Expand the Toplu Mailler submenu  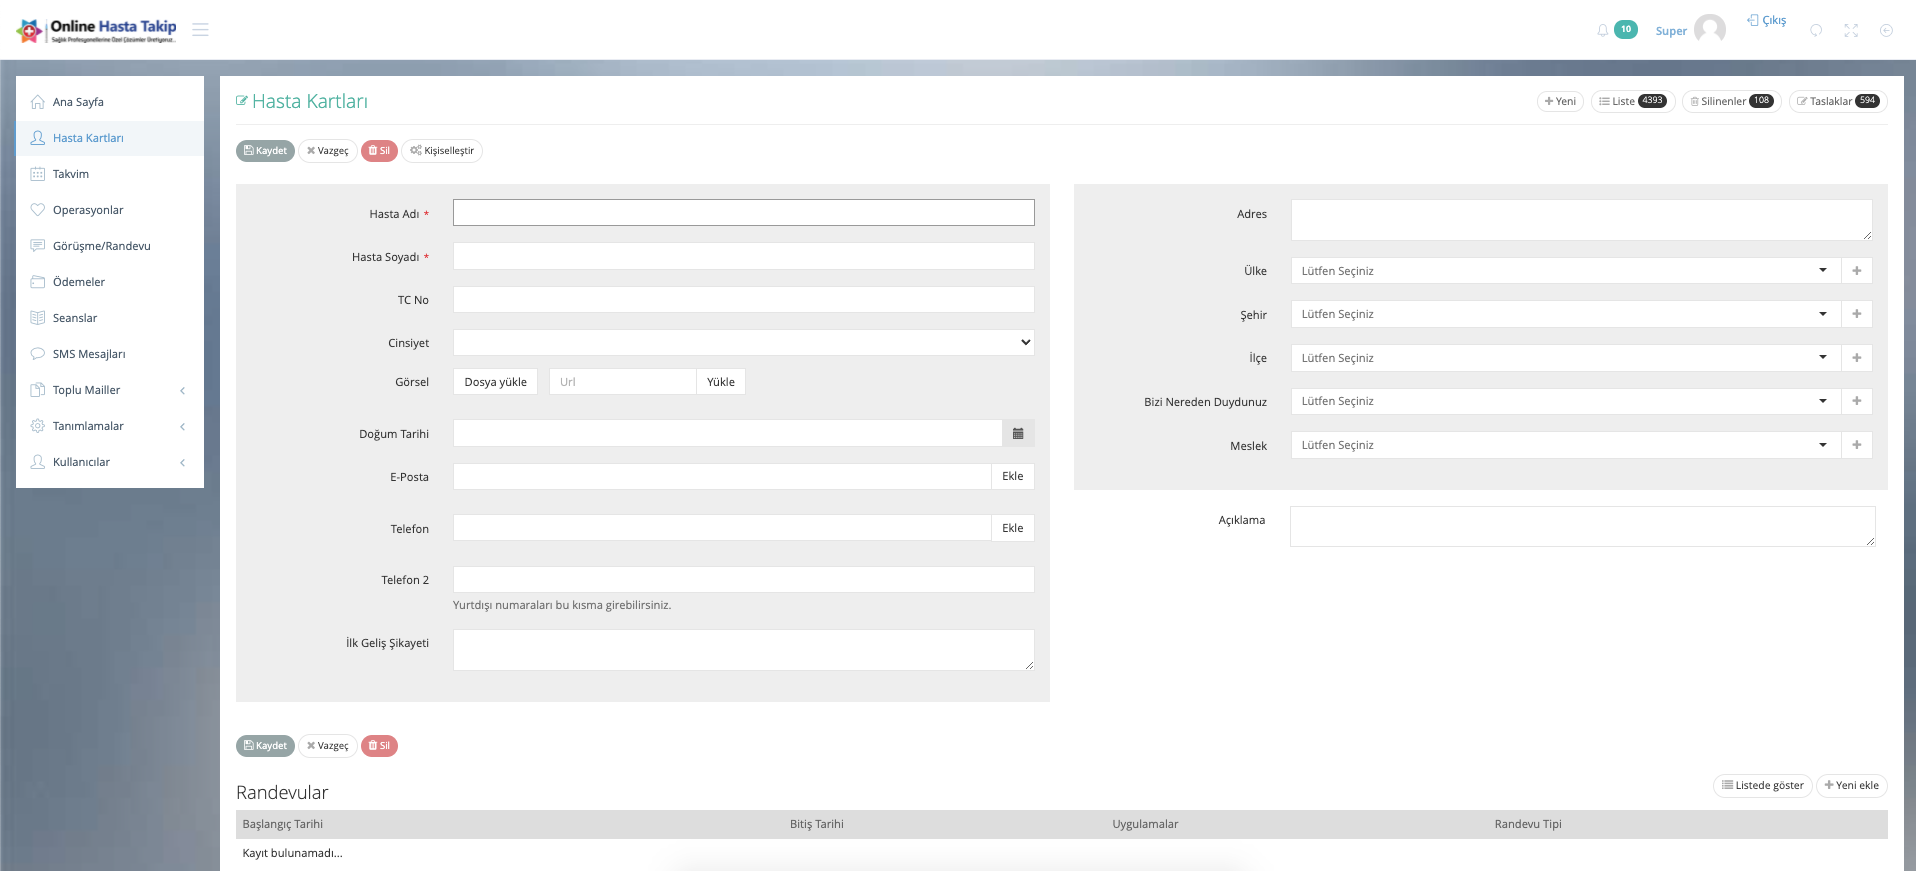[109, 390]
